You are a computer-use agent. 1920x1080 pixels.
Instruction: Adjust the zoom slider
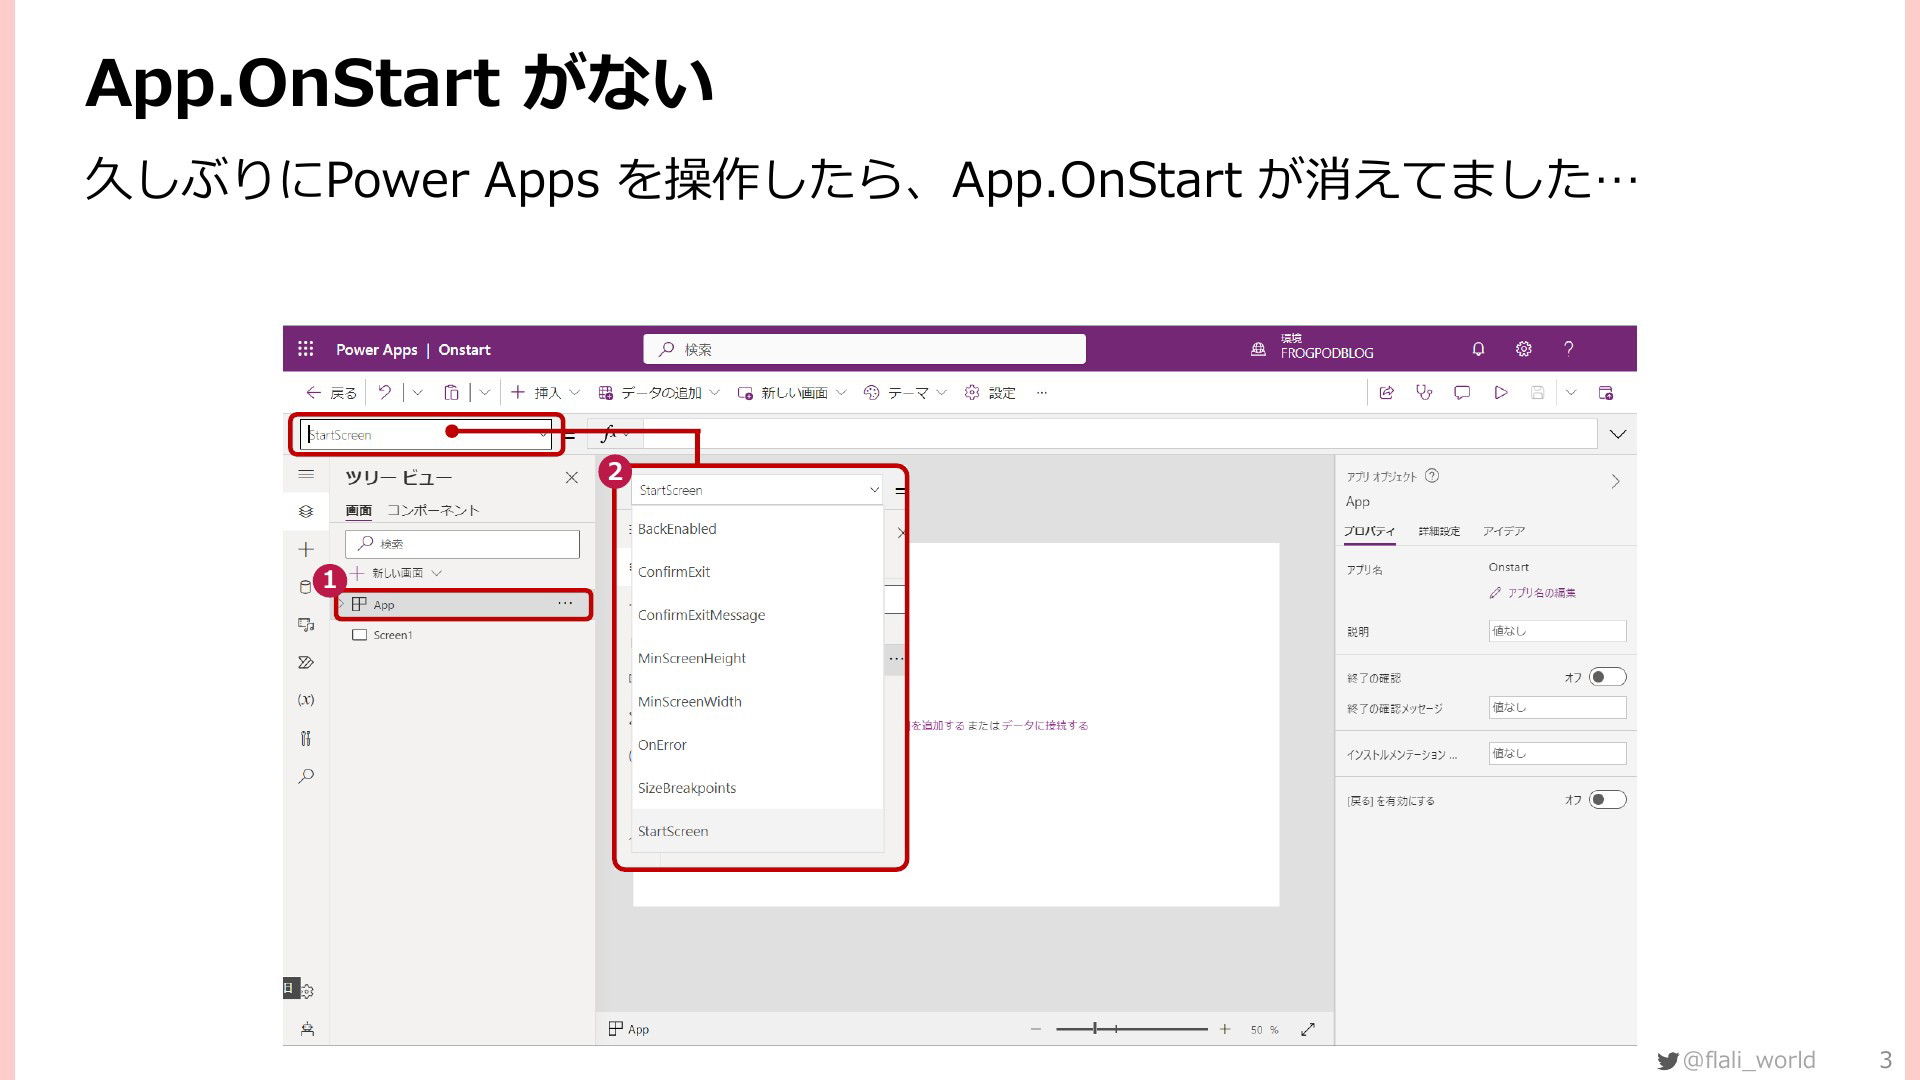coord(1131,1029)
